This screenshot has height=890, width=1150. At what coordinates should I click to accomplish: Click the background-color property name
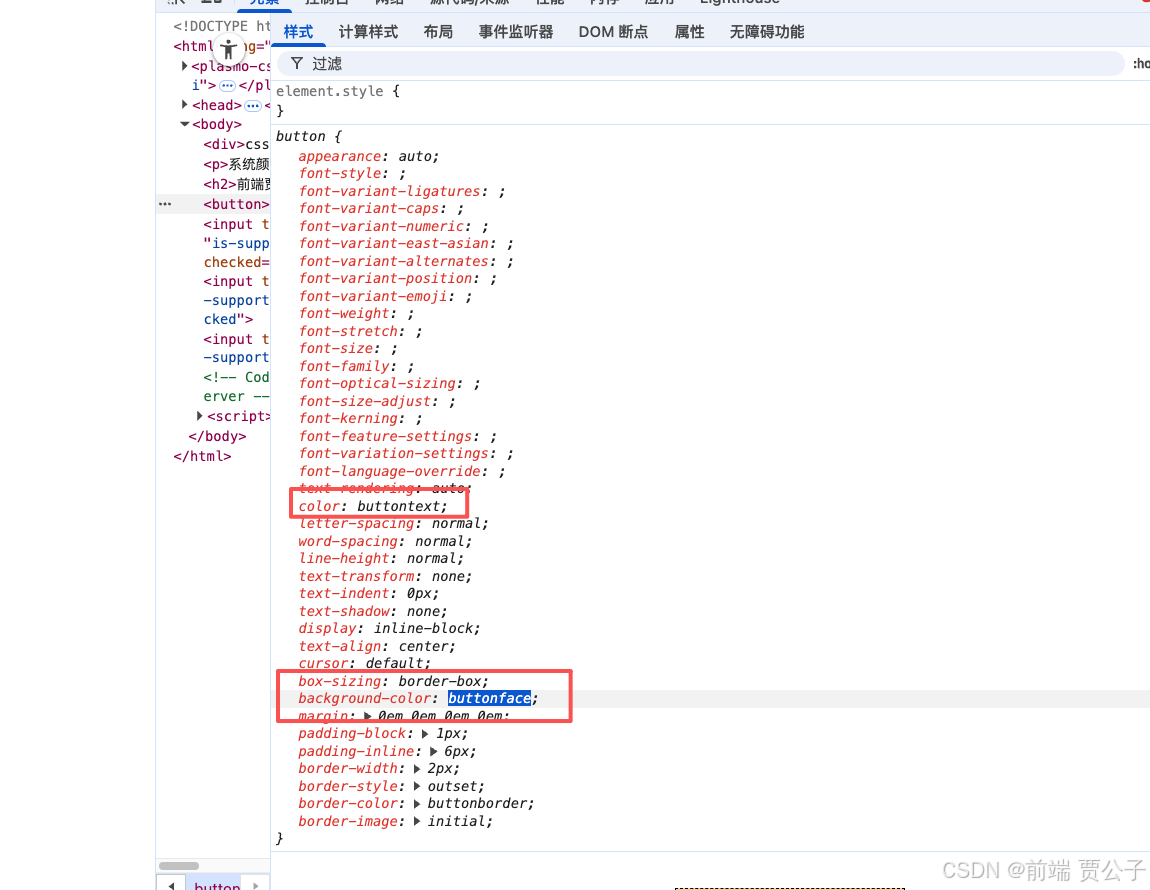tap(364, 698)
